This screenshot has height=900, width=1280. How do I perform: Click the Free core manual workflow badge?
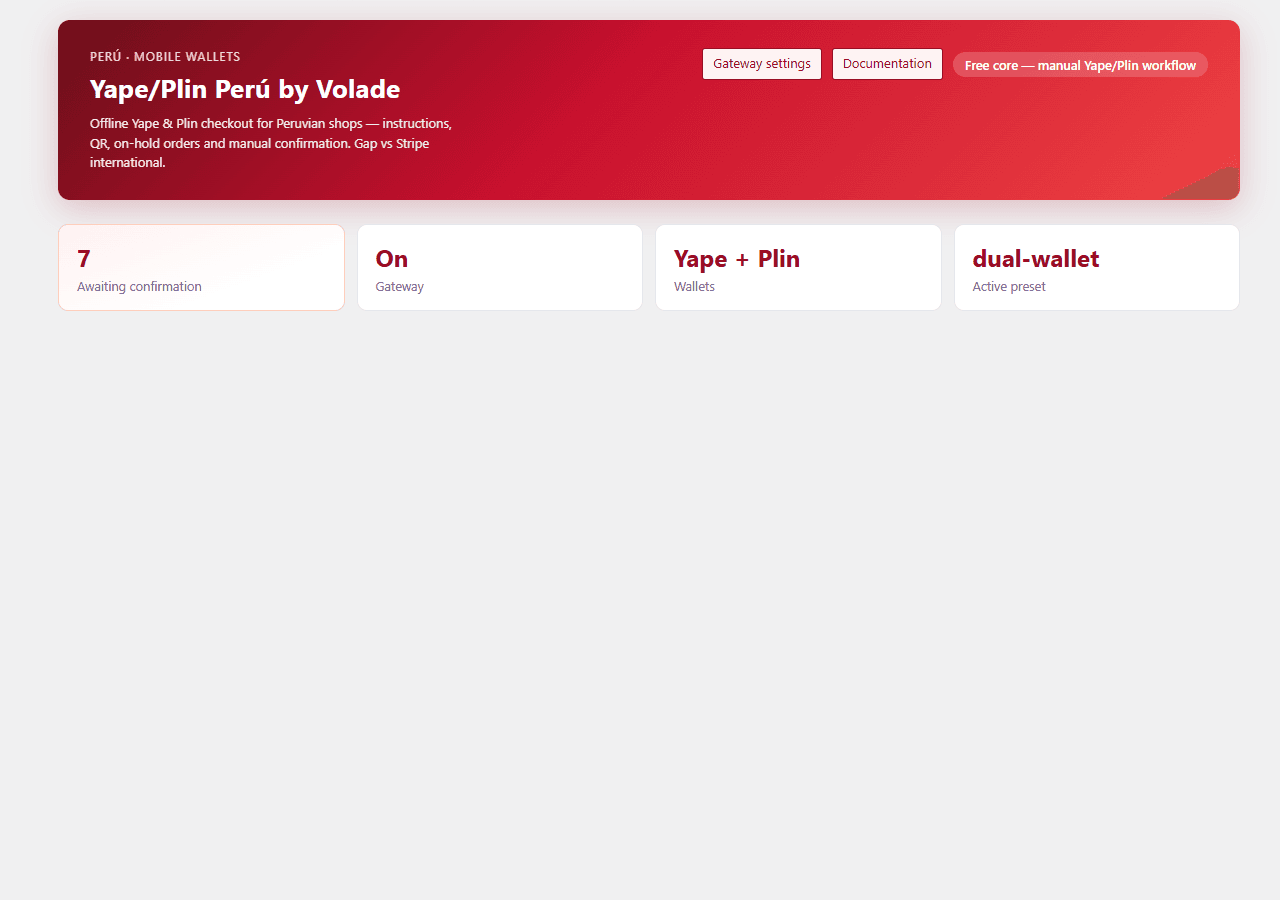1080,65
